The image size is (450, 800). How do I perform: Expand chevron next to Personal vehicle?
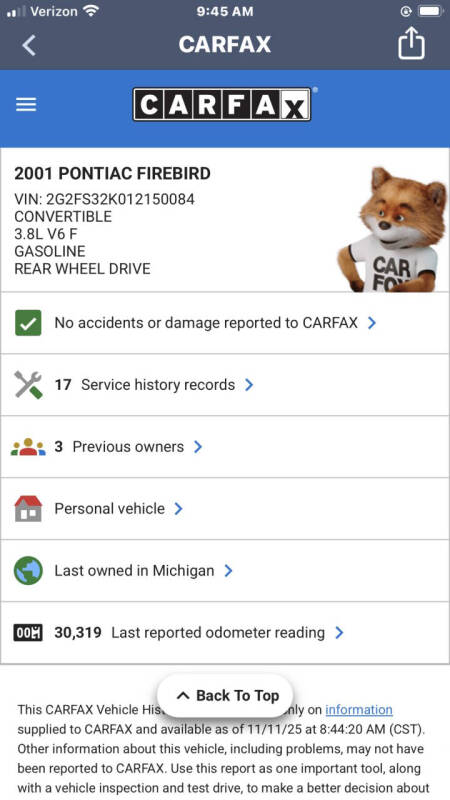click(x=179, y=509)
